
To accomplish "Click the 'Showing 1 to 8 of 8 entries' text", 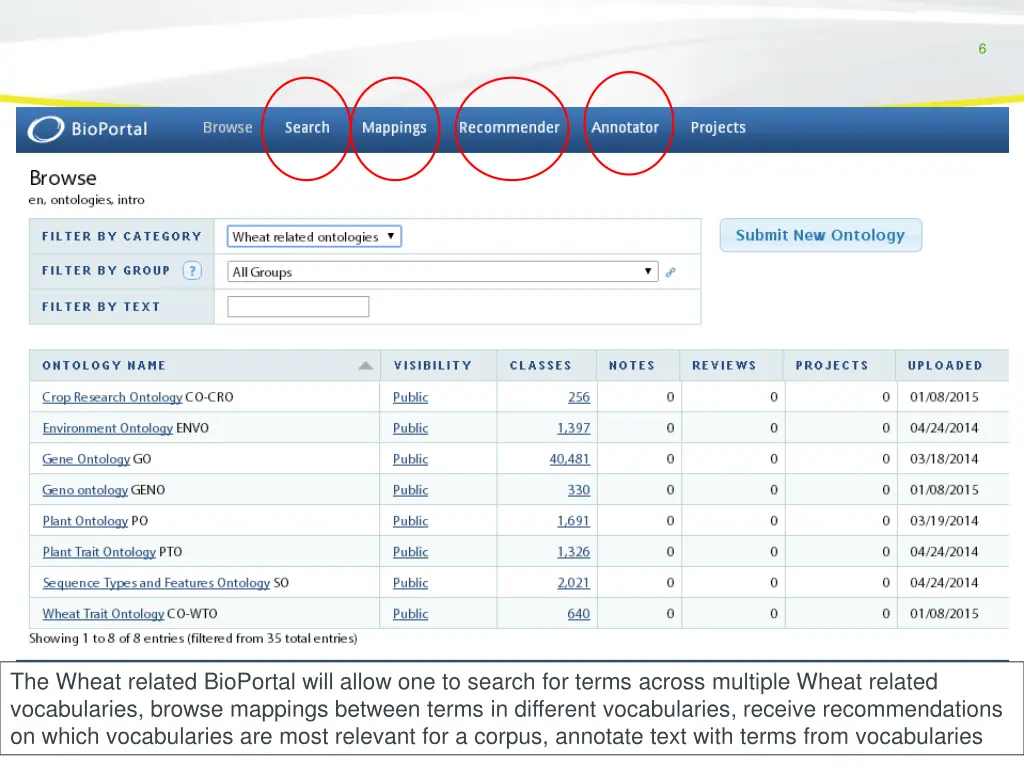I will [107, 638].
